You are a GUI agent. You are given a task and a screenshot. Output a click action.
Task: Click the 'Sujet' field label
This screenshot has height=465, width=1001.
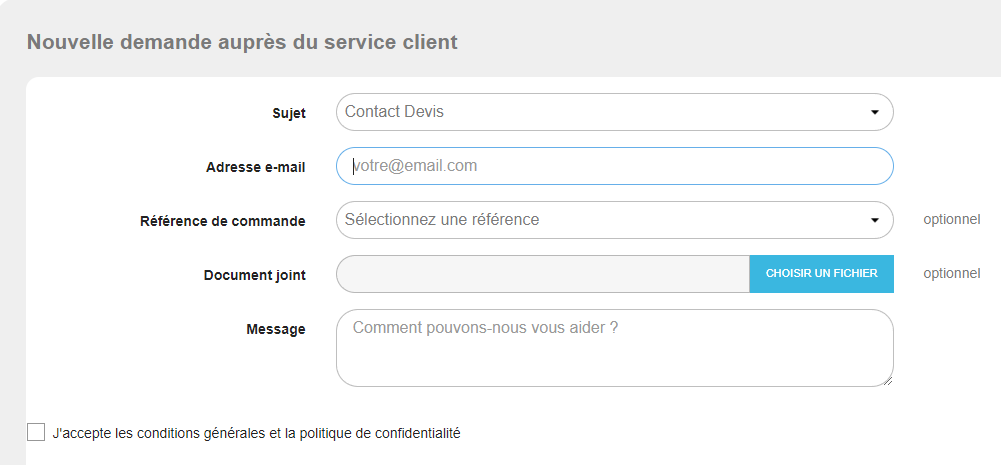click(289, 113)
